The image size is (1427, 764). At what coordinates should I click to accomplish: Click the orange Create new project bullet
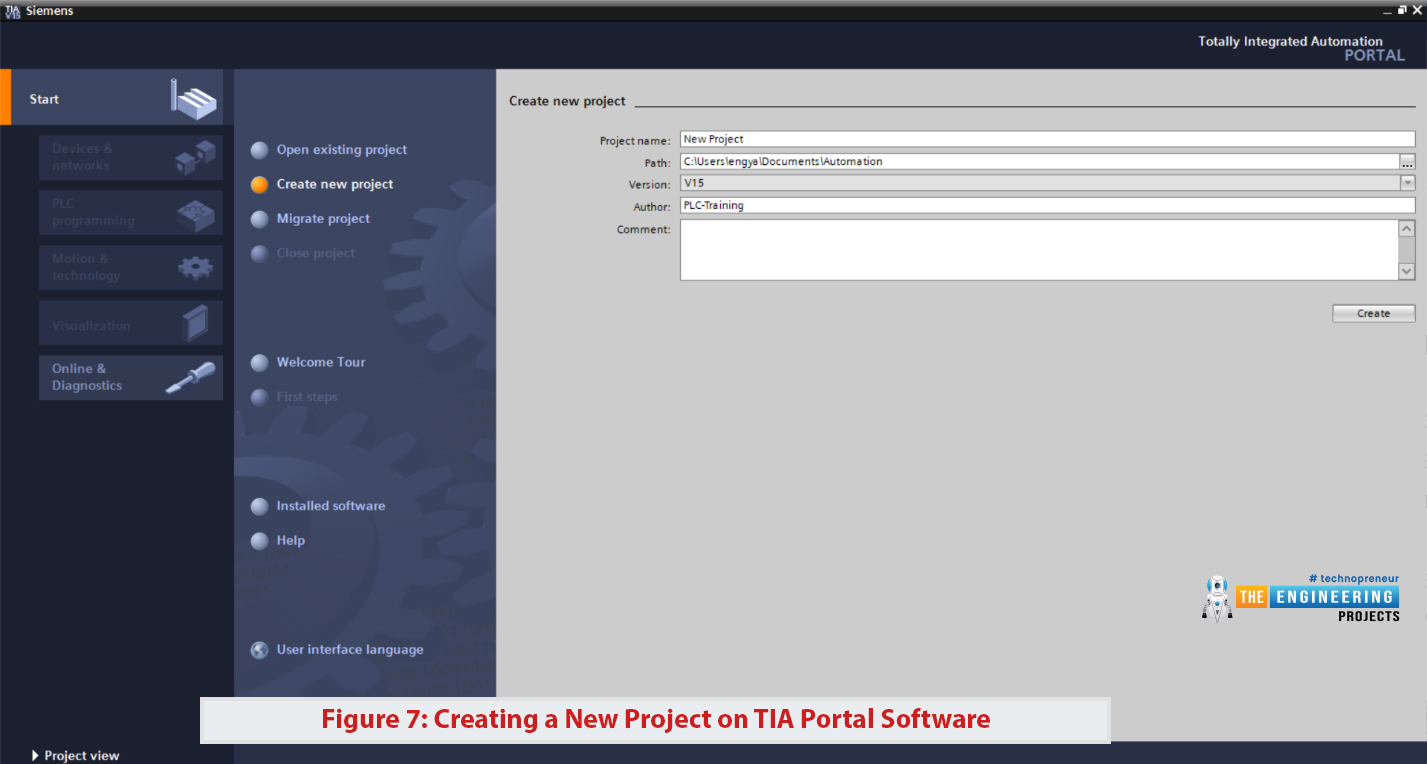(x=260, y=184)
